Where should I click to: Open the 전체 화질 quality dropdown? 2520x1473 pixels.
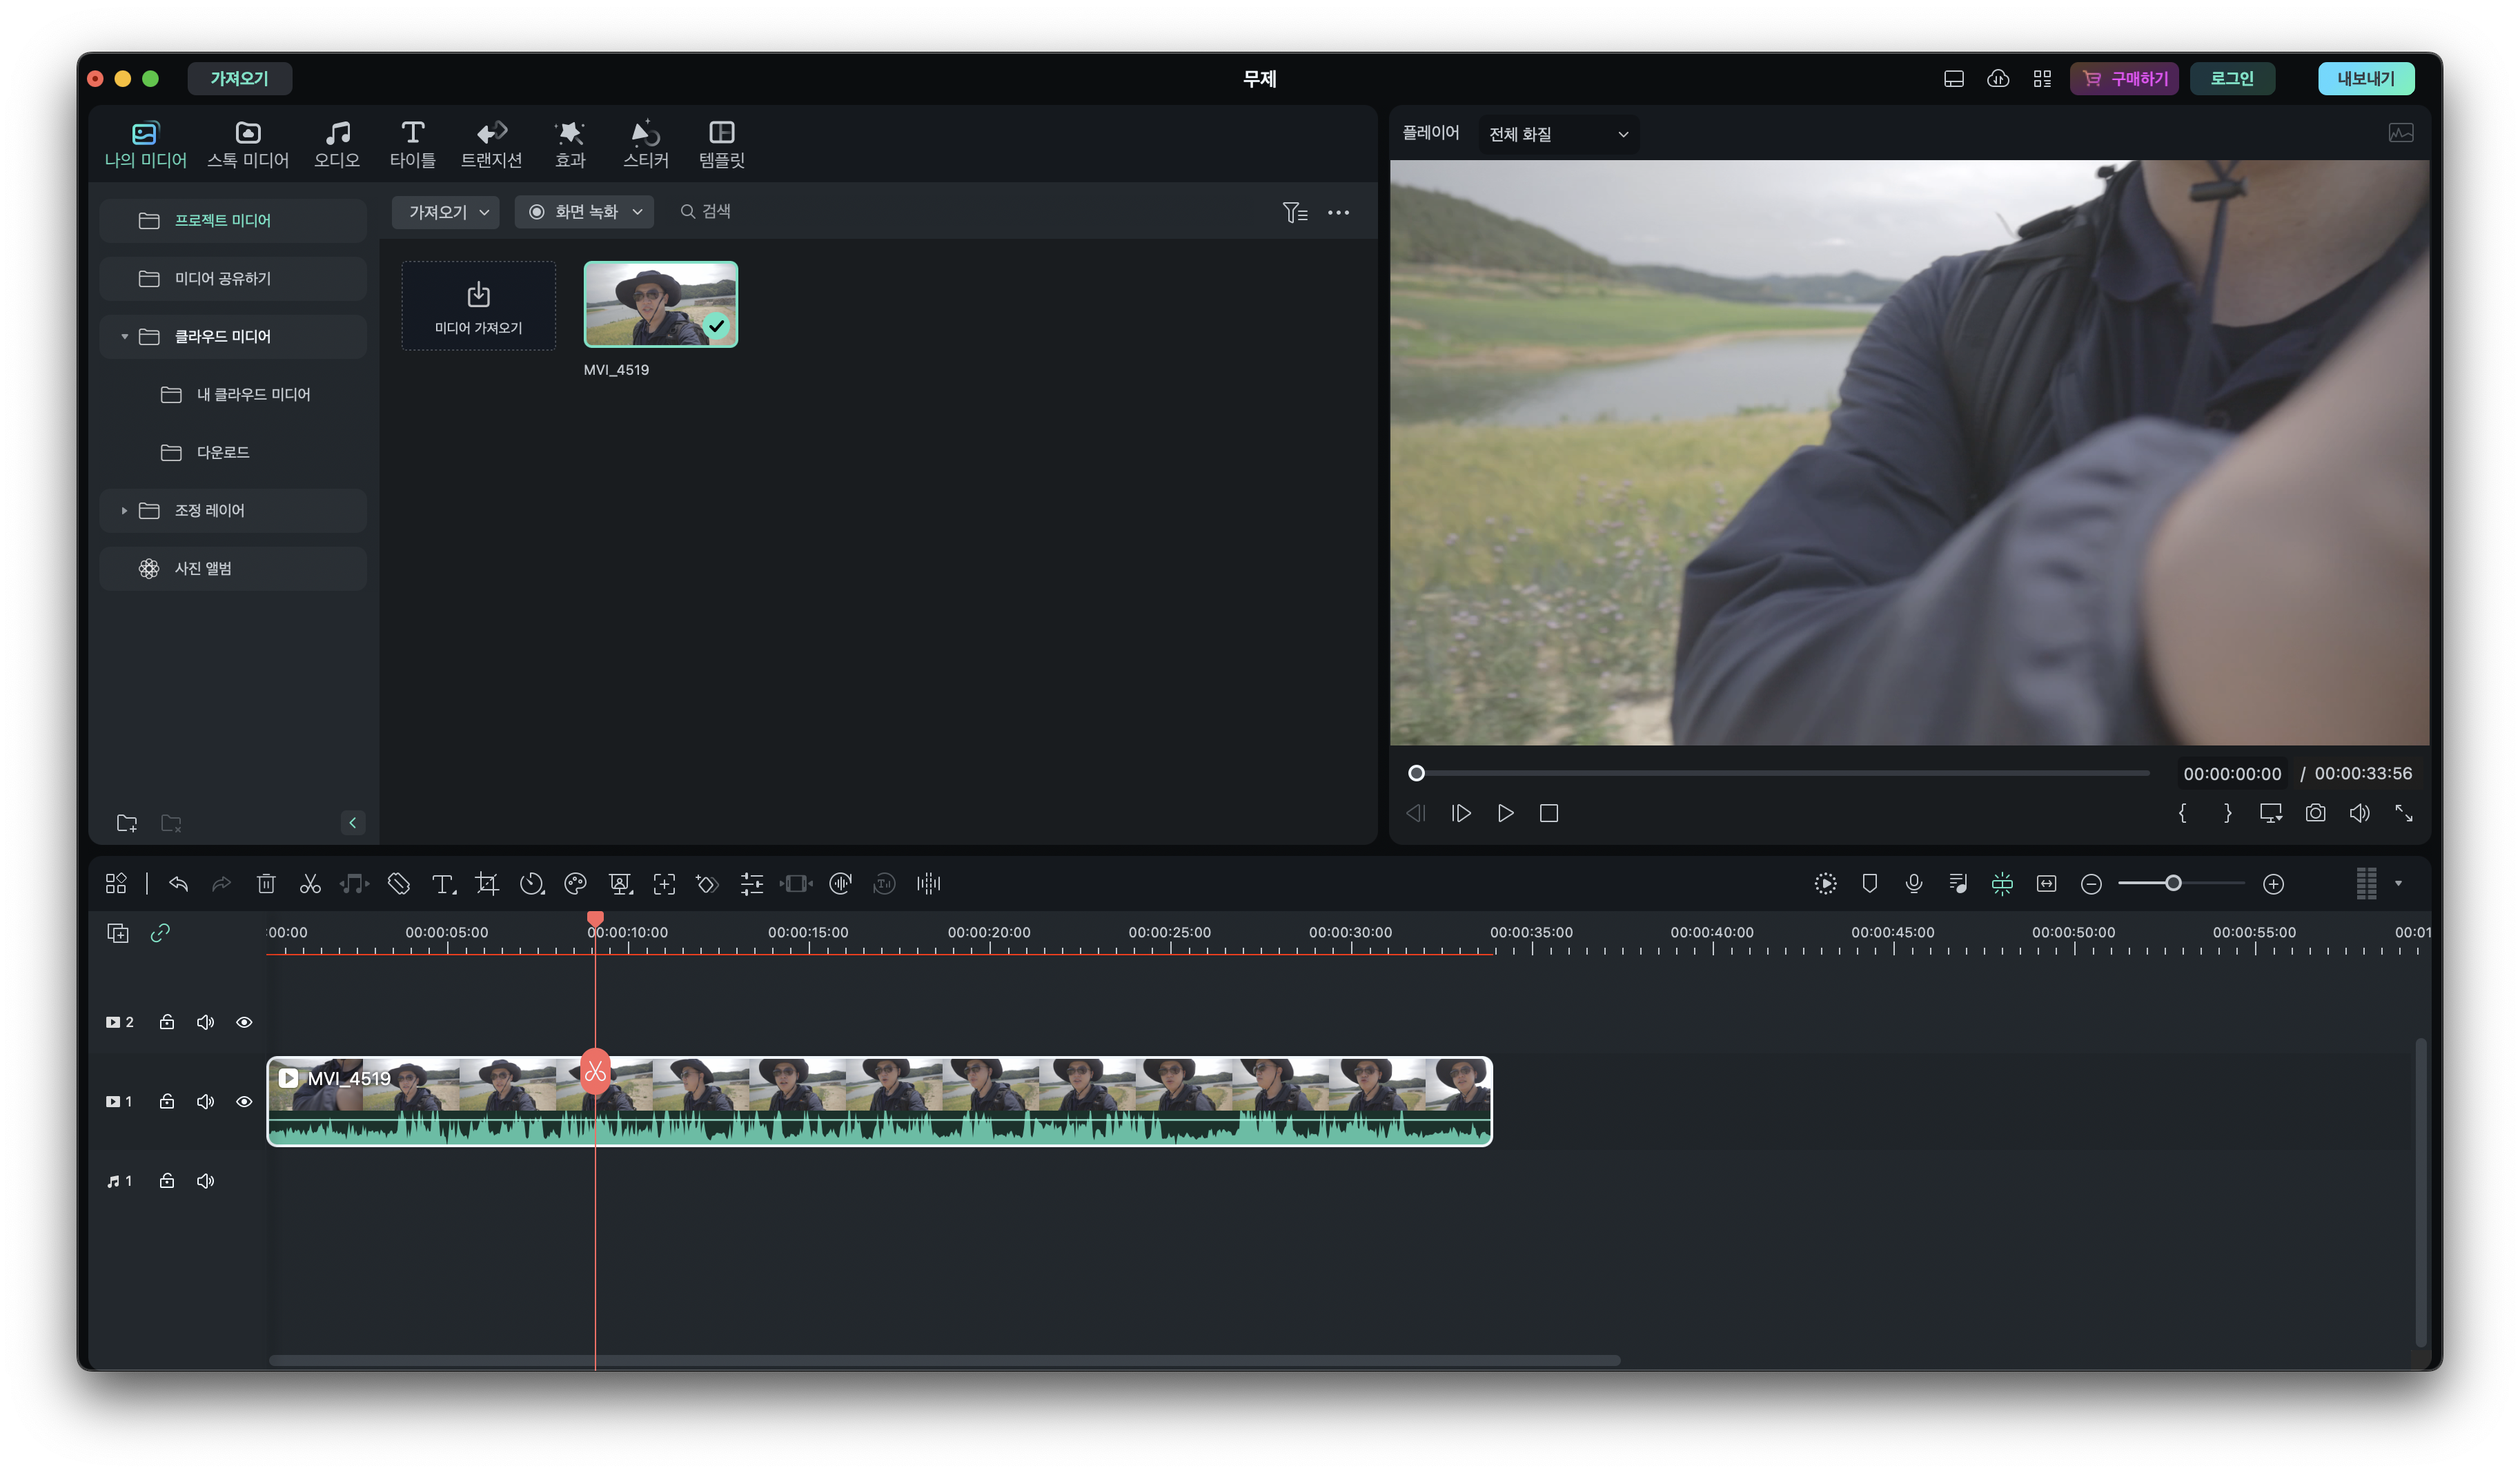tap(1558, 134)
